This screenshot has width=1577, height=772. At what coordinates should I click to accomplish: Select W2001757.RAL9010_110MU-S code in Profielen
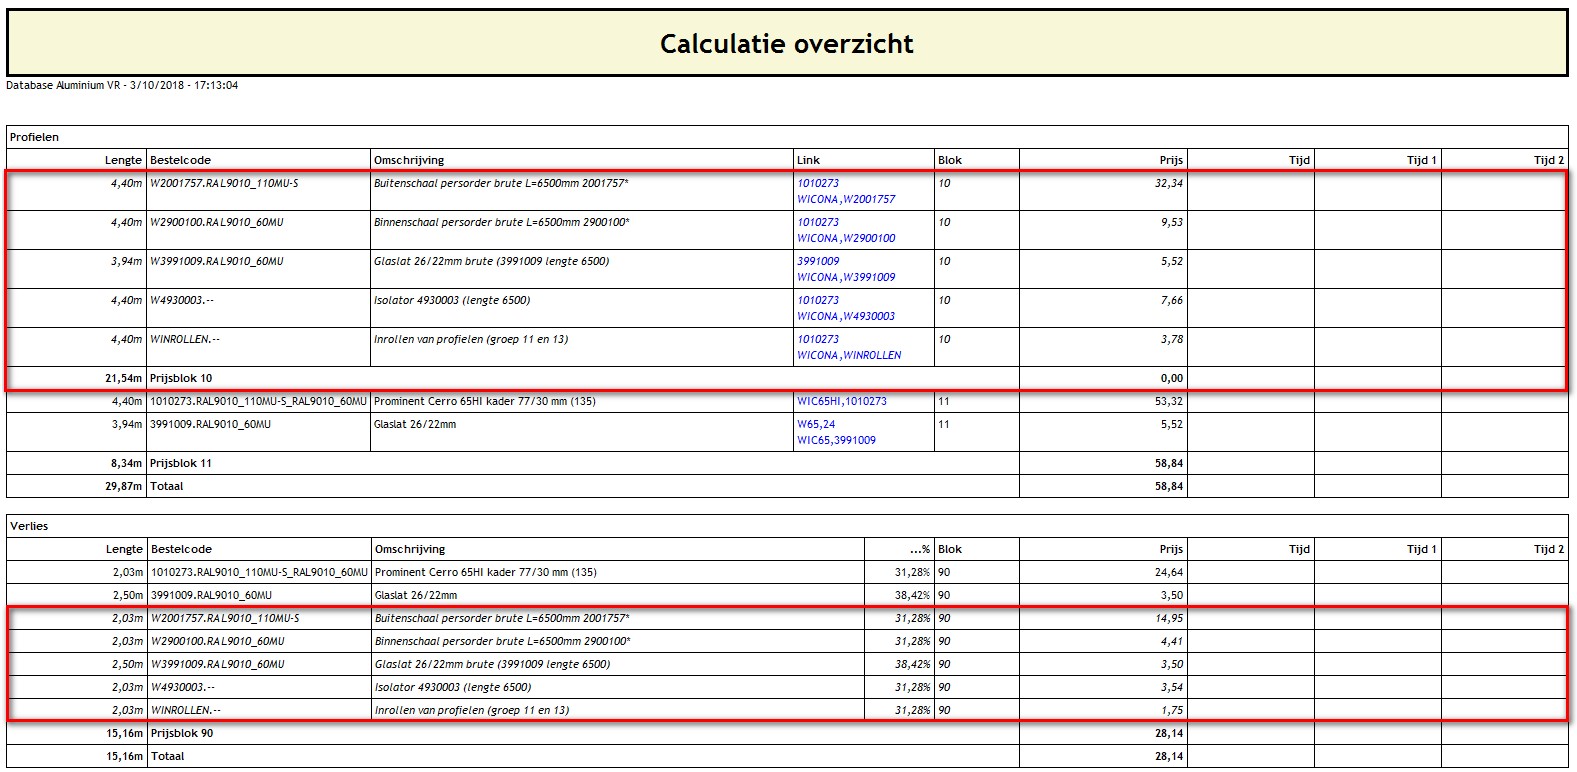(x=224, y=183)
